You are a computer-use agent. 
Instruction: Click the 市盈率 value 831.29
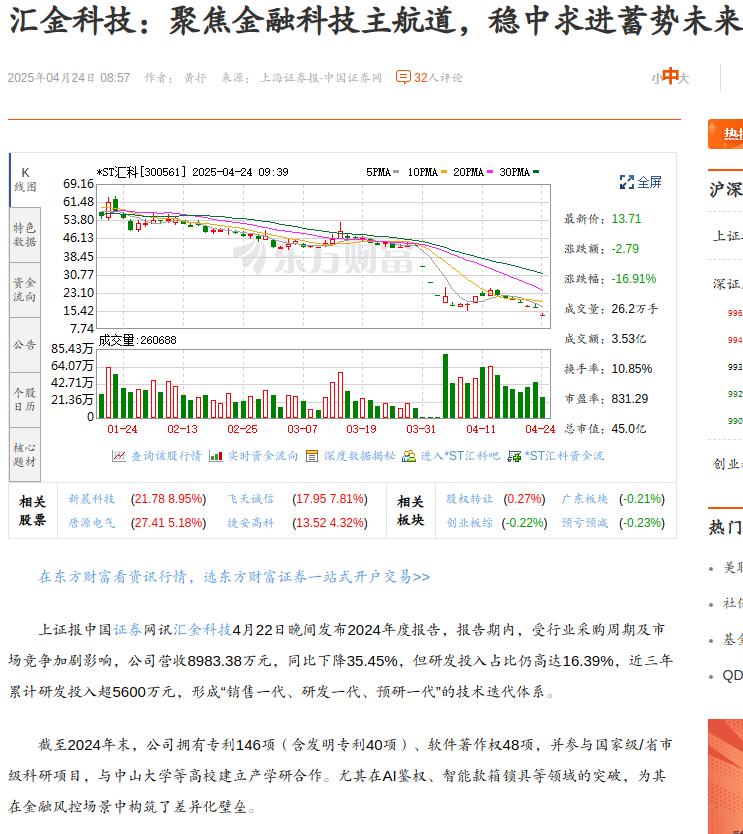[x=630, y=399]
